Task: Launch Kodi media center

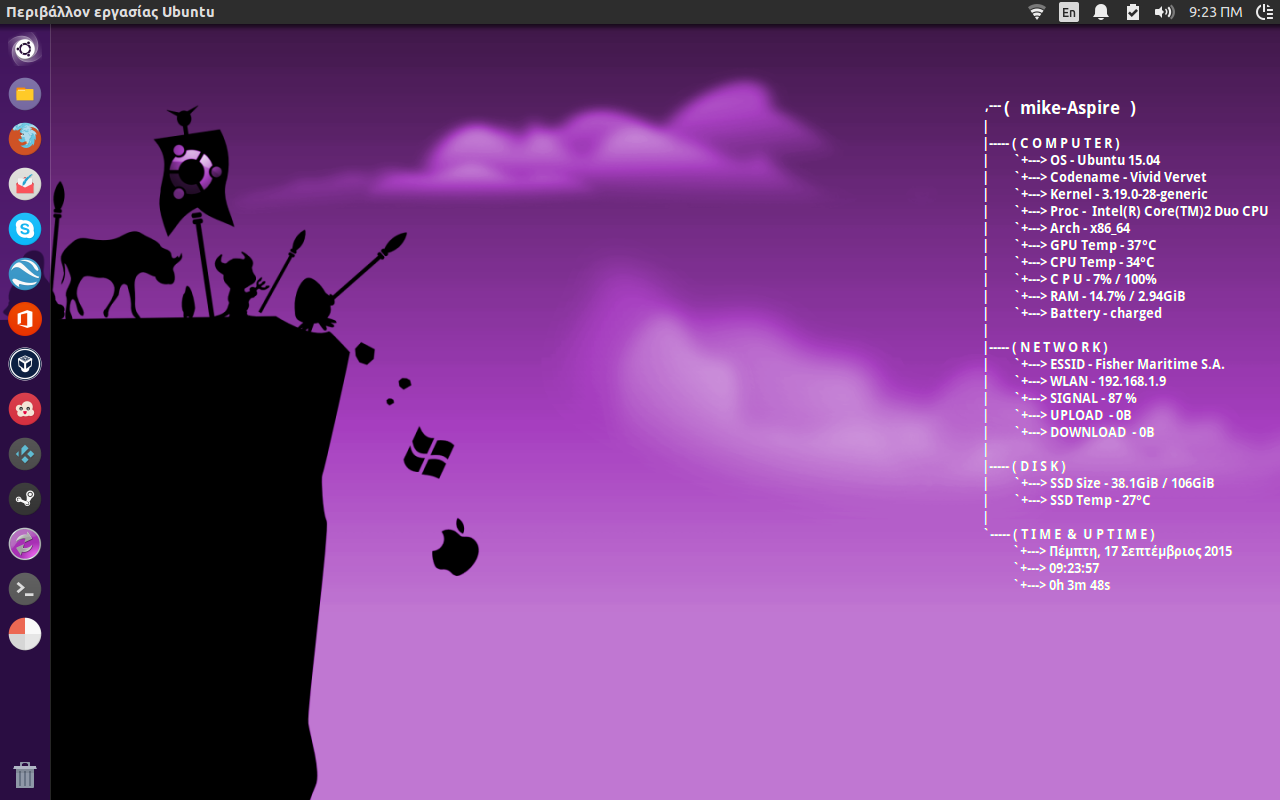Action: click(25, 454)
